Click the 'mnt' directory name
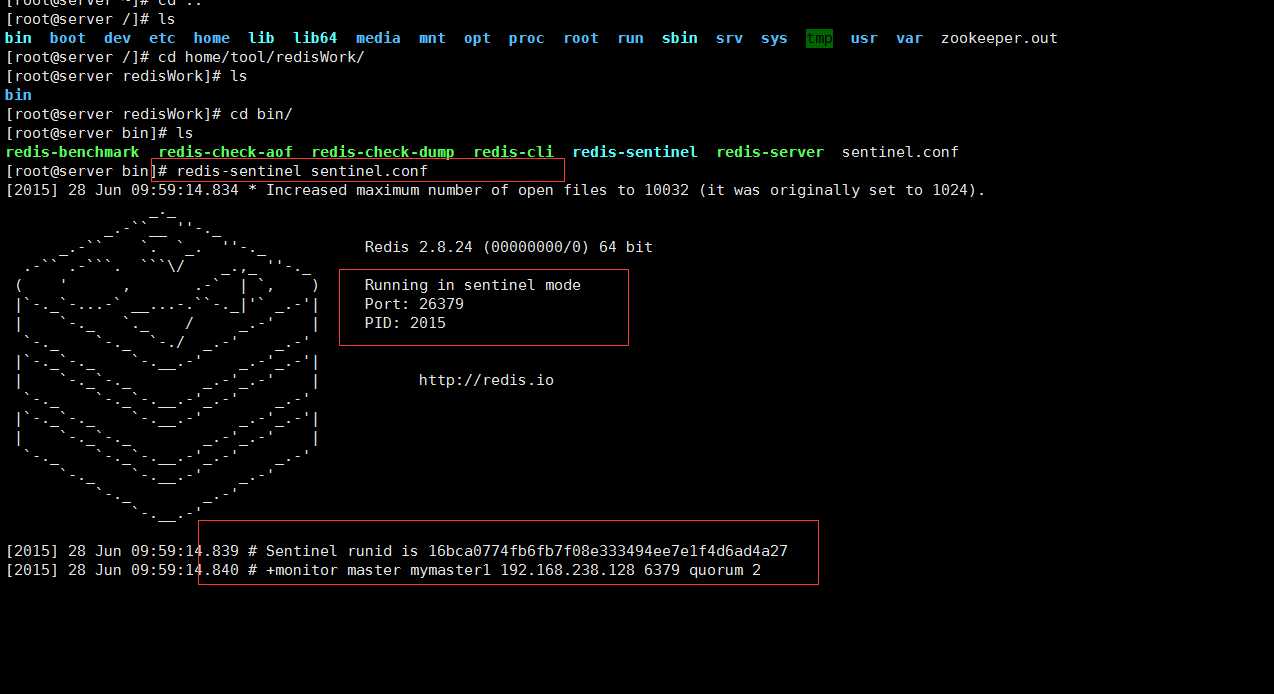 pyautogui.click(x=432, y=38)
